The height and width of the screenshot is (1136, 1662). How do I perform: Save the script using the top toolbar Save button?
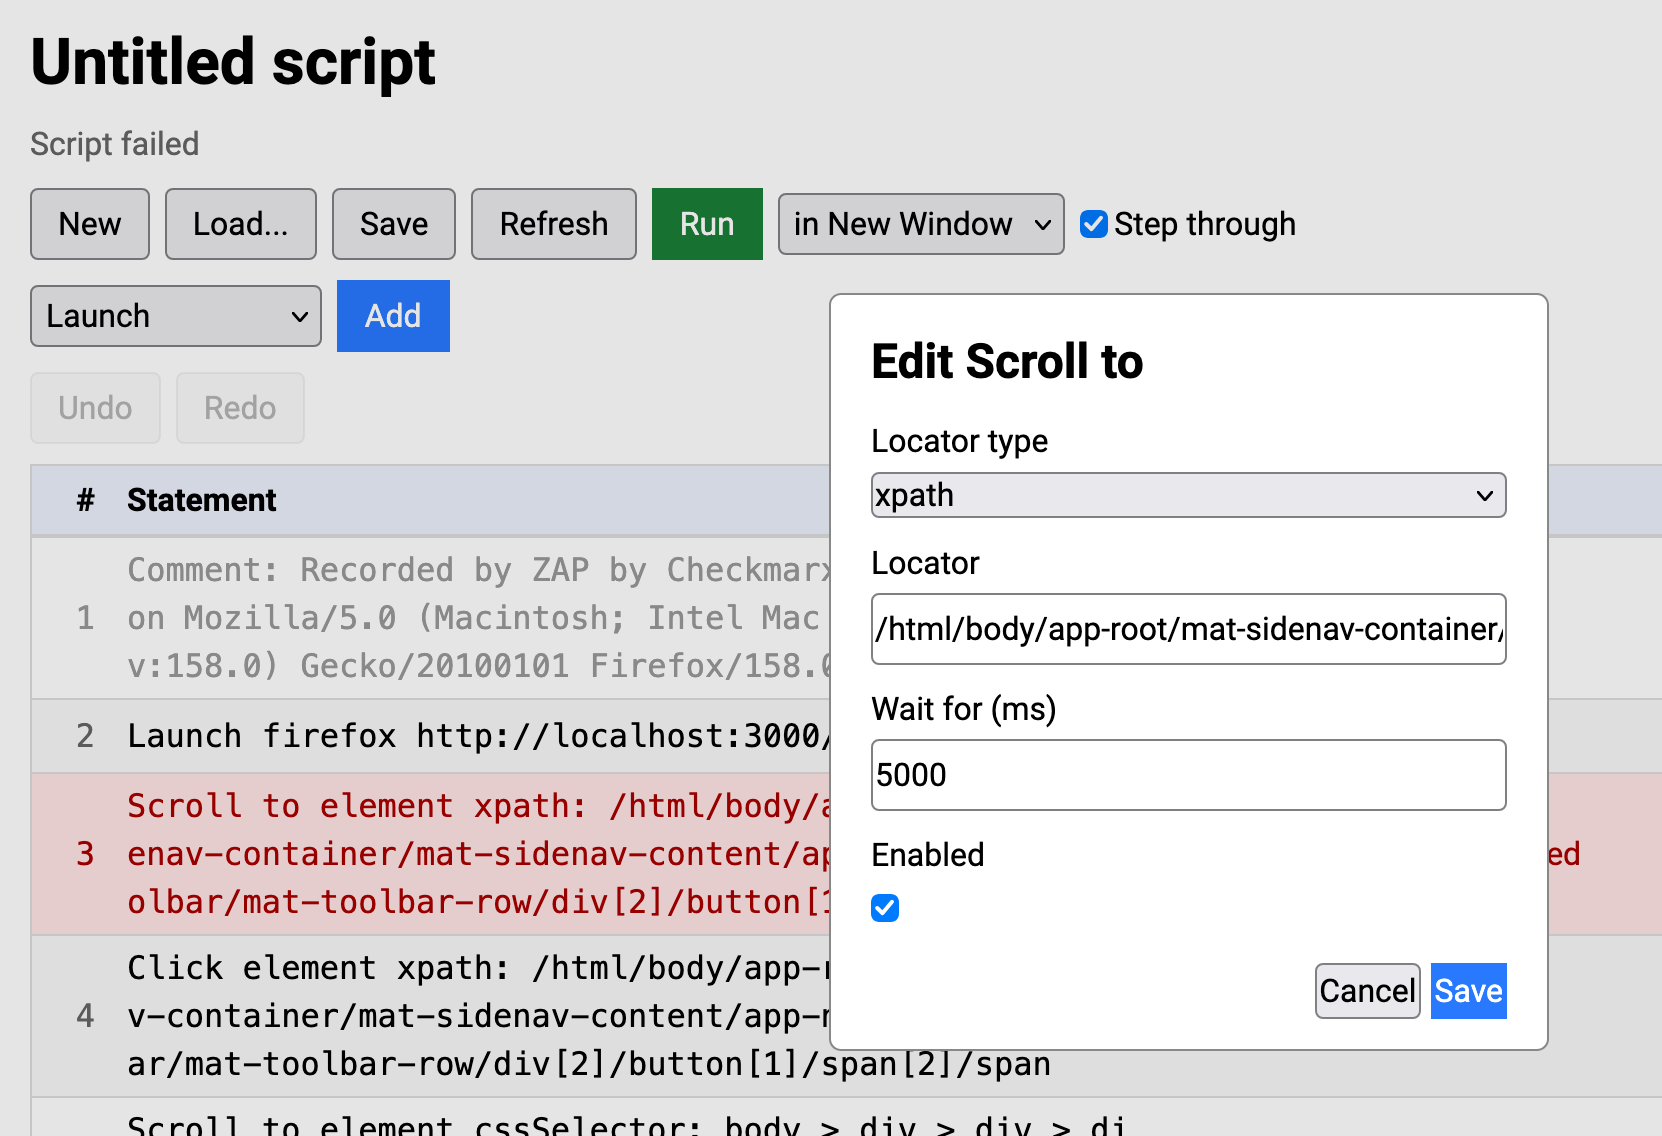(394, 224)
